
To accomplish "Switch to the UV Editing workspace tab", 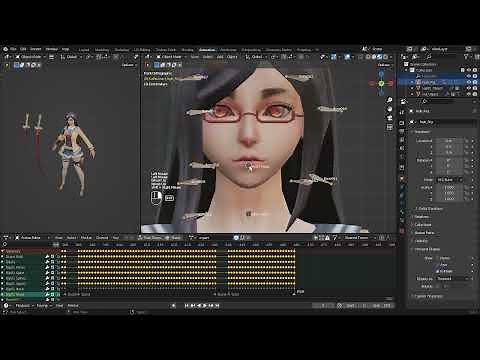I will pyautogui.click(x=142, y=50).
